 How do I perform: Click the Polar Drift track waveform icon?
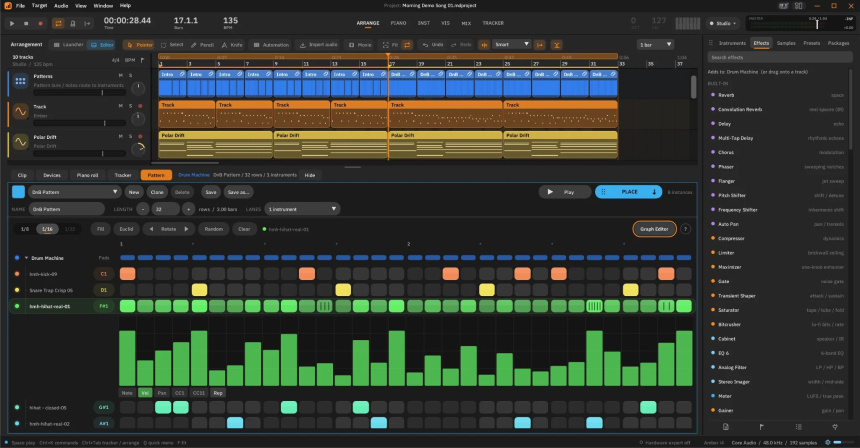tap(20, 142)
